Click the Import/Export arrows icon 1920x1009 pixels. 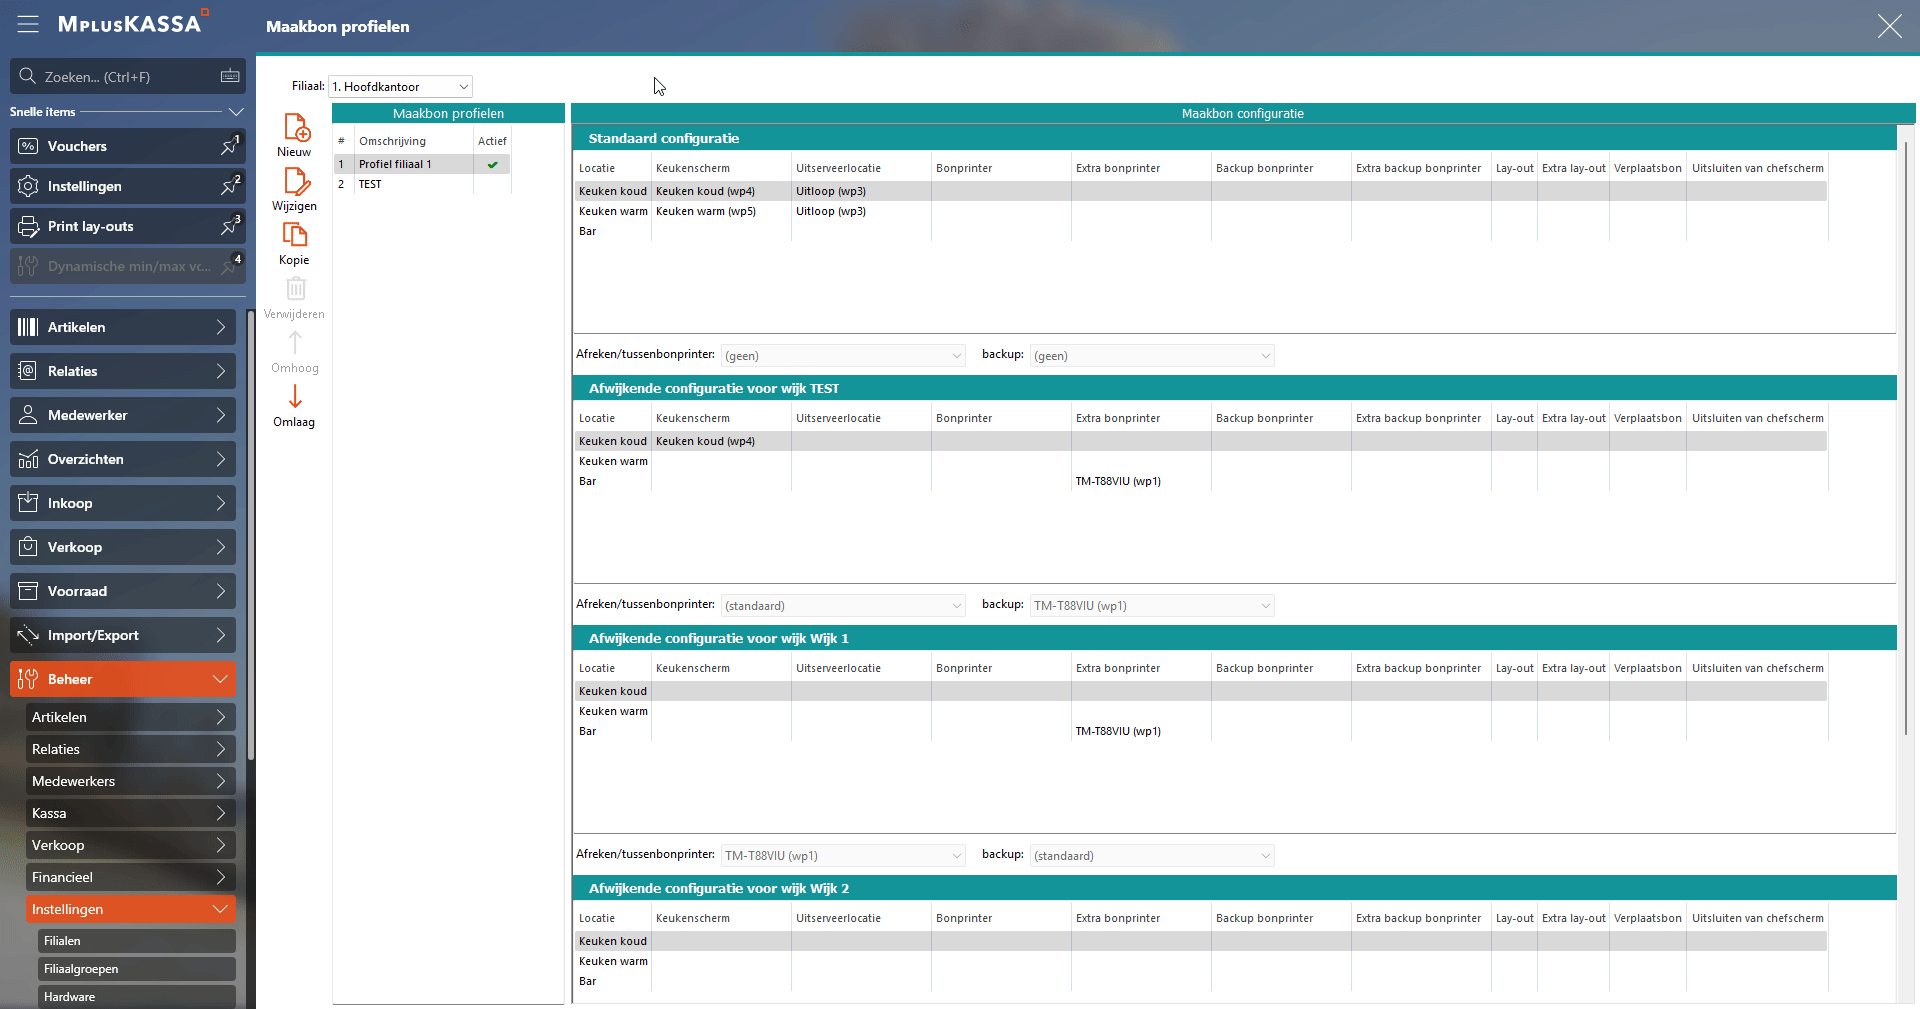[x=28, y=635]
